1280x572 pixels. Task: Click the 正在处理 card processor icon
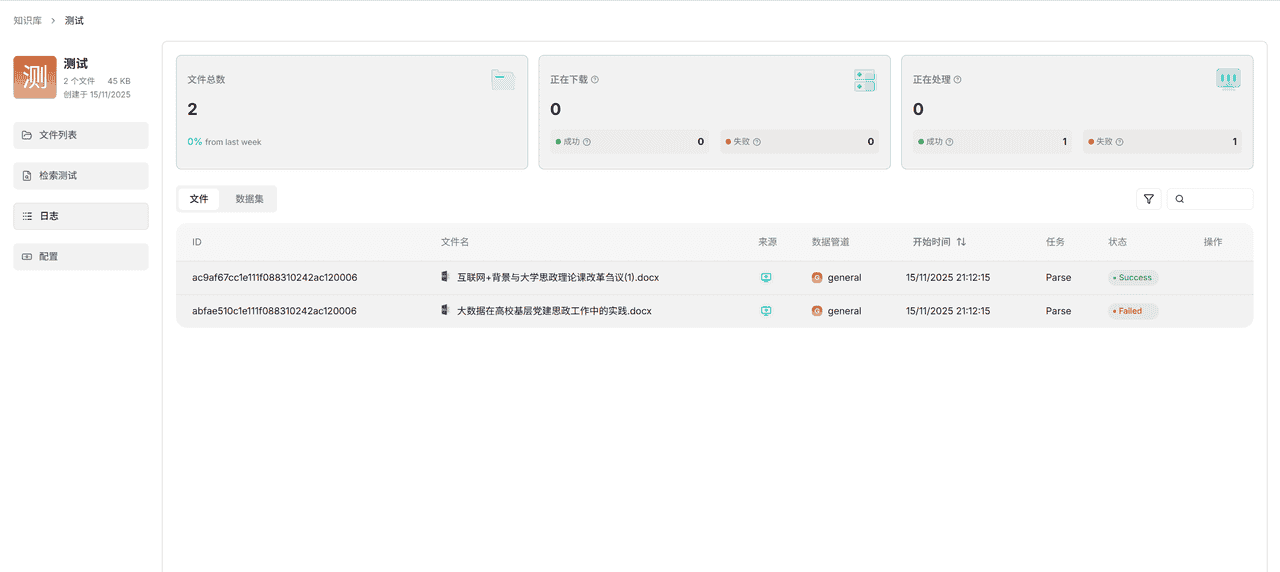pos(1228,80)
